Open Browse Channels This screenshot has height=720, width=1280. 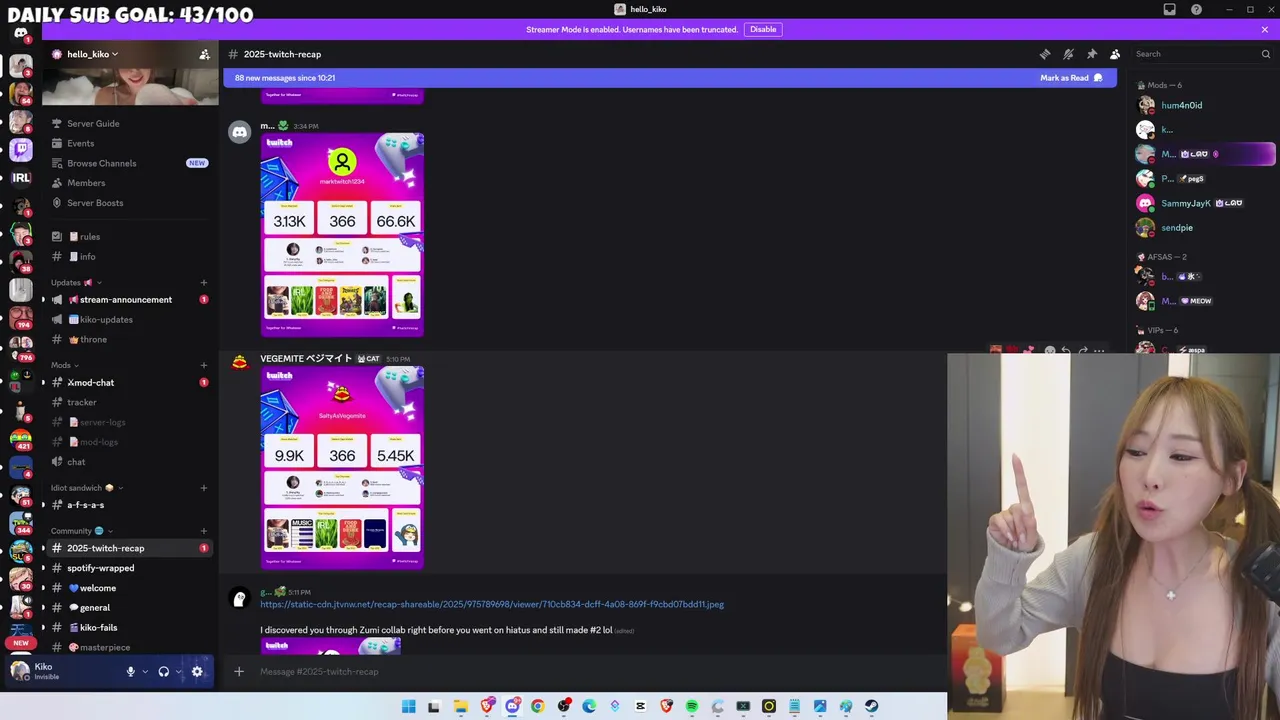coord(130,163)
